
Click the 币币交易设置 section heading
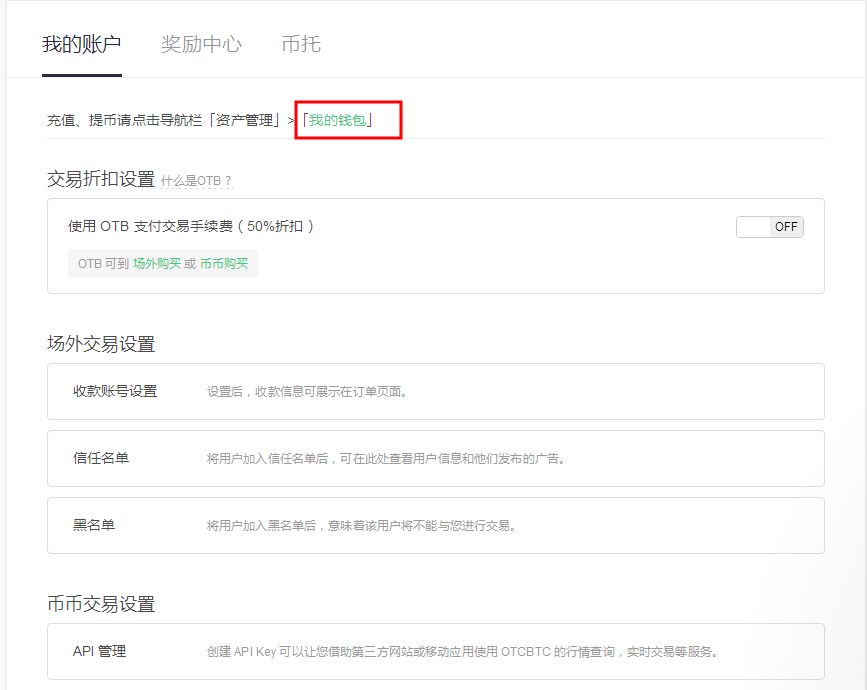pos(101,604)
